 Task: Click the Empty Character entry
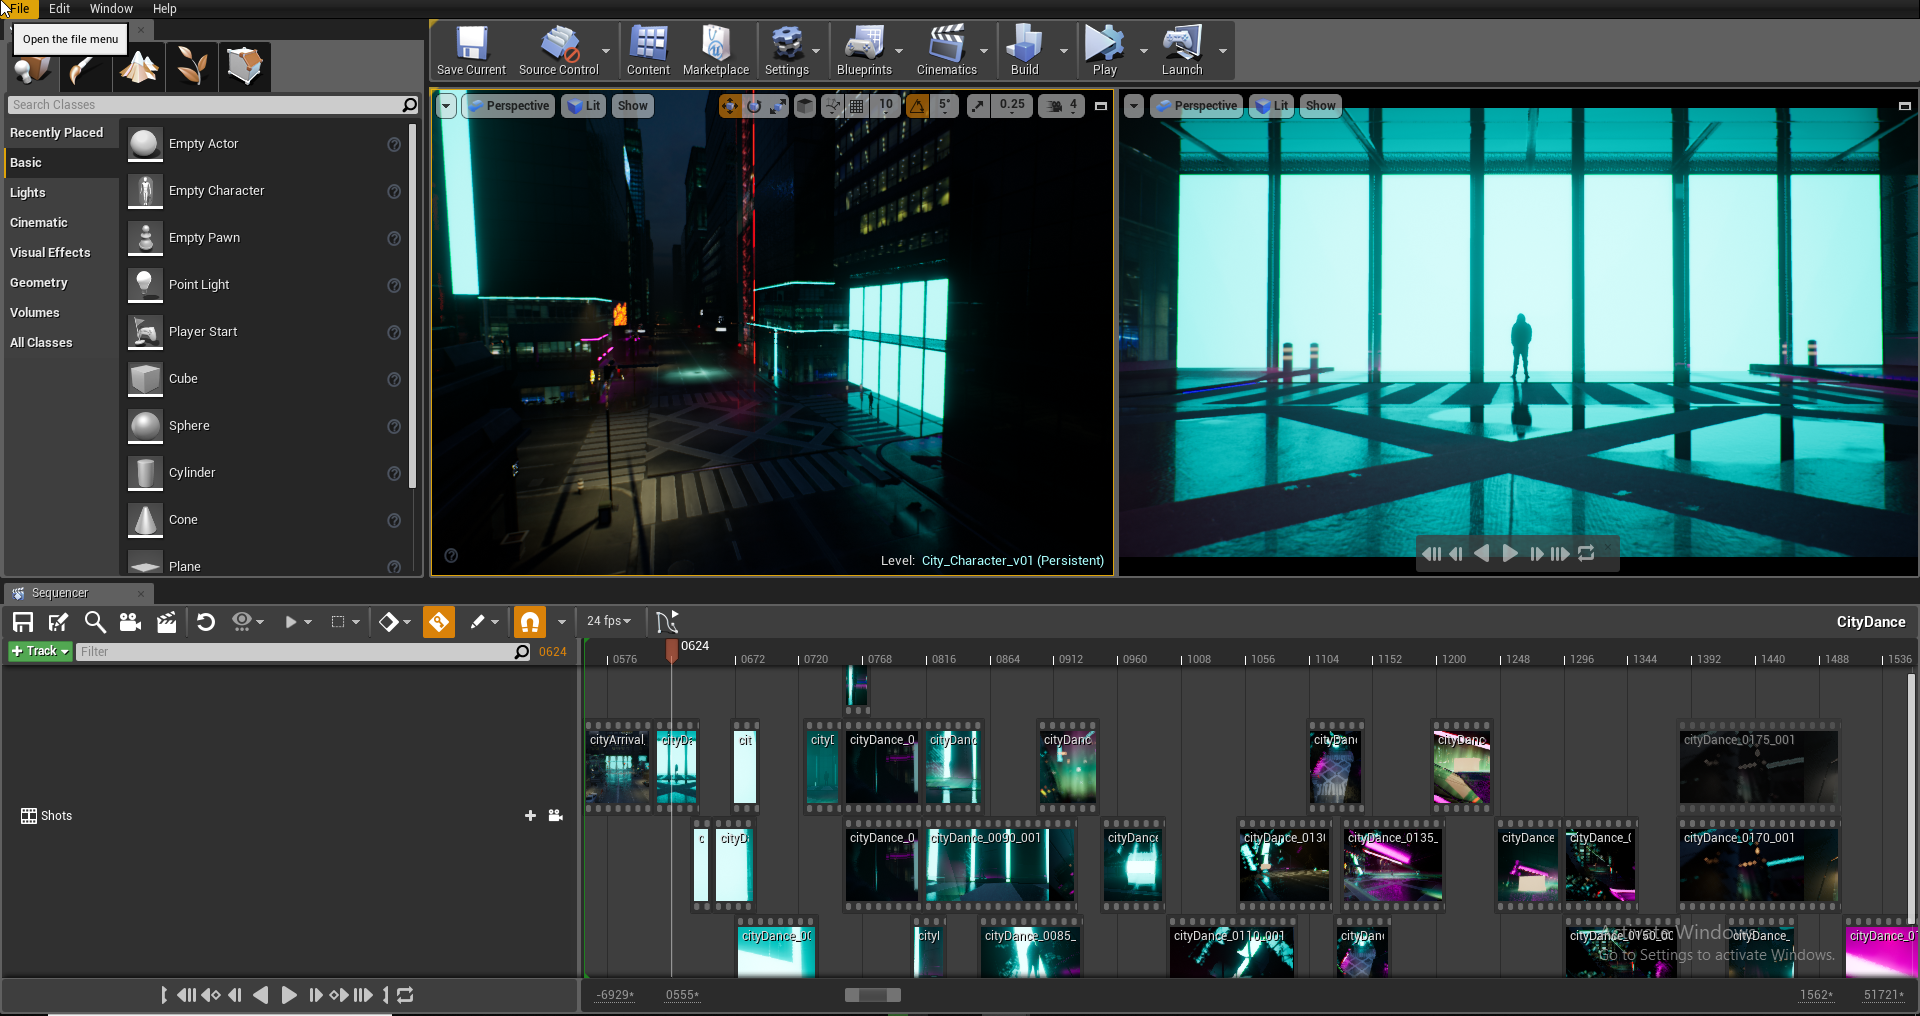(267, 191)
